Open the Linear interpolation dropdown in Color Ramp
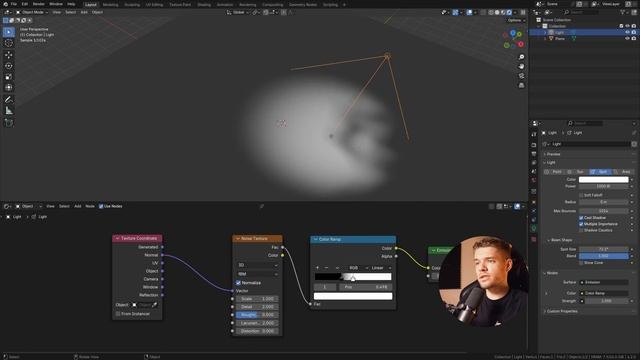This screenshot has height=360, width=640. pyautogui.click(x=381, y=268)
